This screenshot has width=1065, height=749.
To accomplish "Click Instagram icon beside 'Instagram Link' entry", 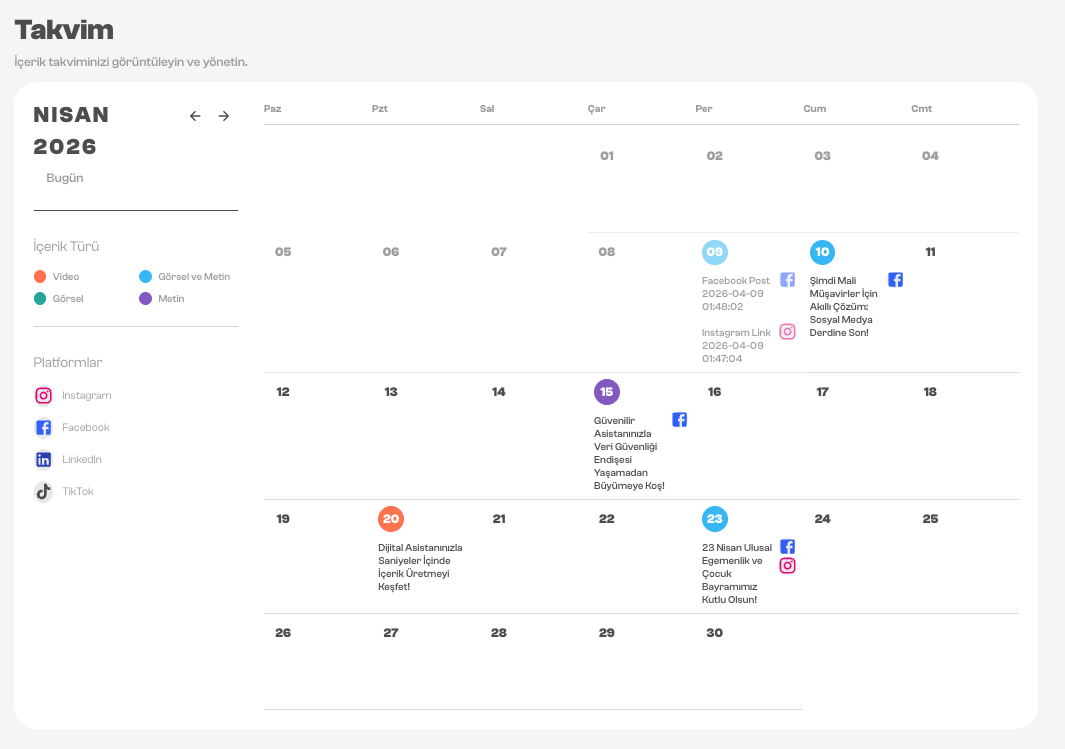I will [787, 331].
